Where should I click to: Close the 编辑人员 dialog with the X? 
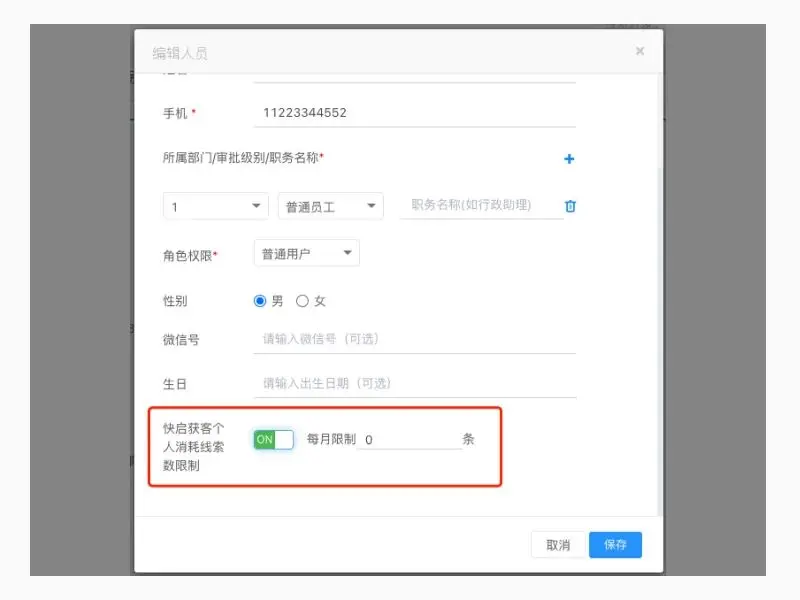click(x=639, y=51)
